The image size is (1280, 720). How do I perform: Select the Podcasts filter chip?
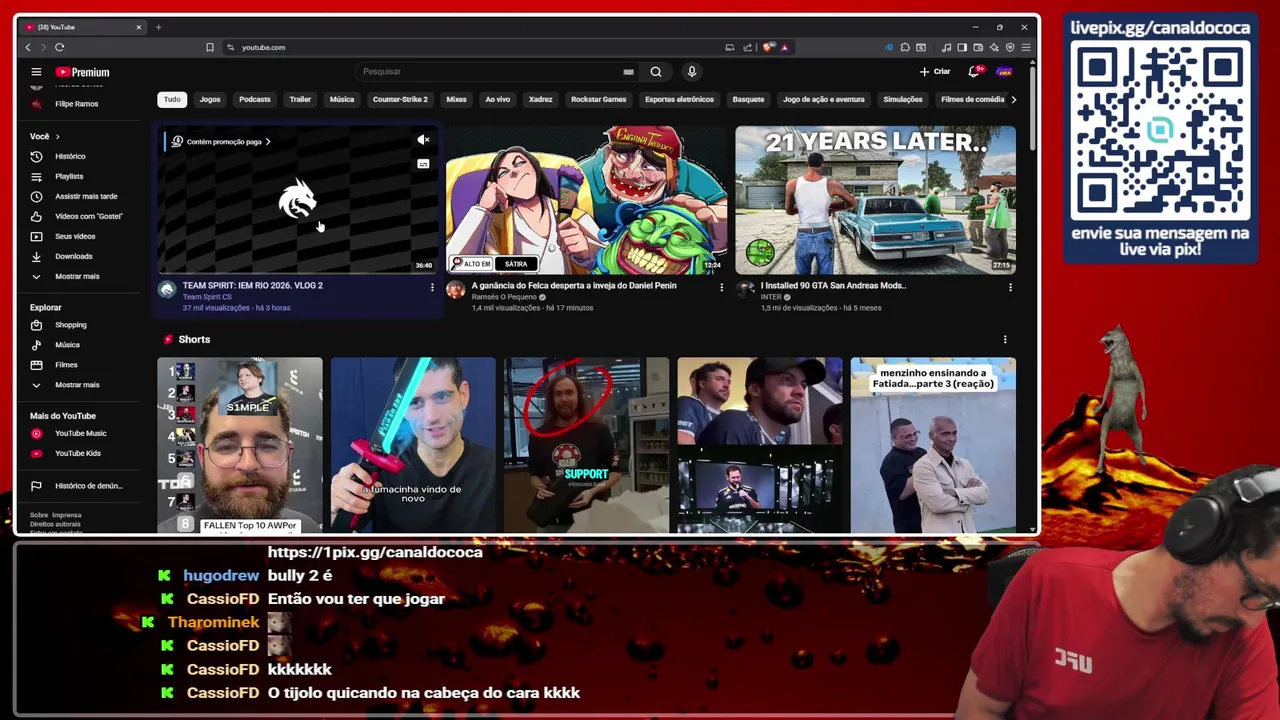(254, 99)
